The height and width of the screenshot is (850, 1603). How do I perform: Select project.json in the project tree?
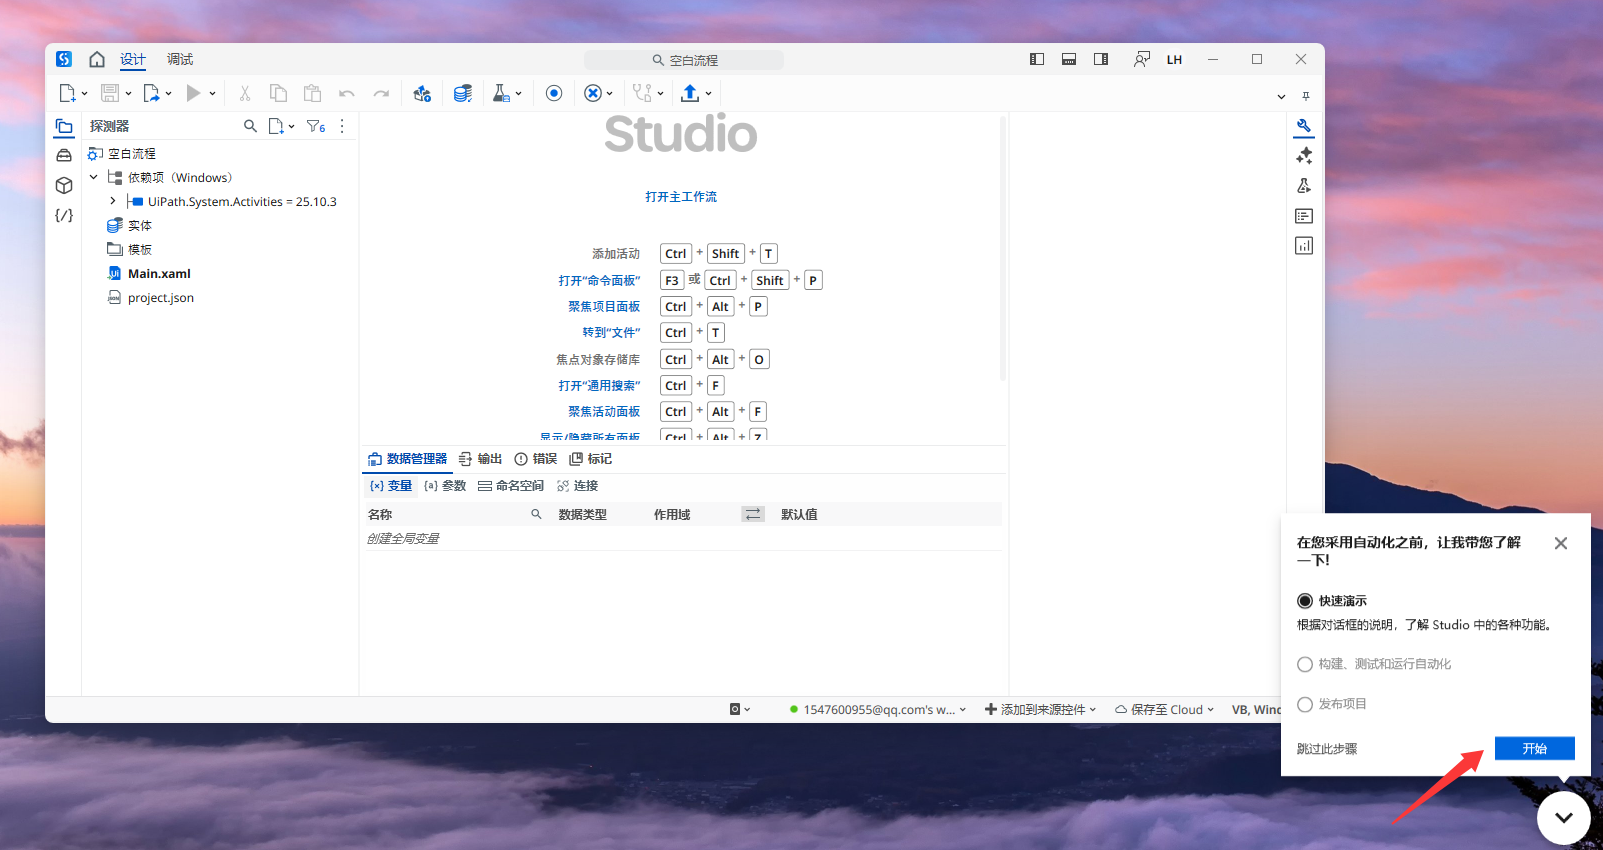tap(161, 298)
